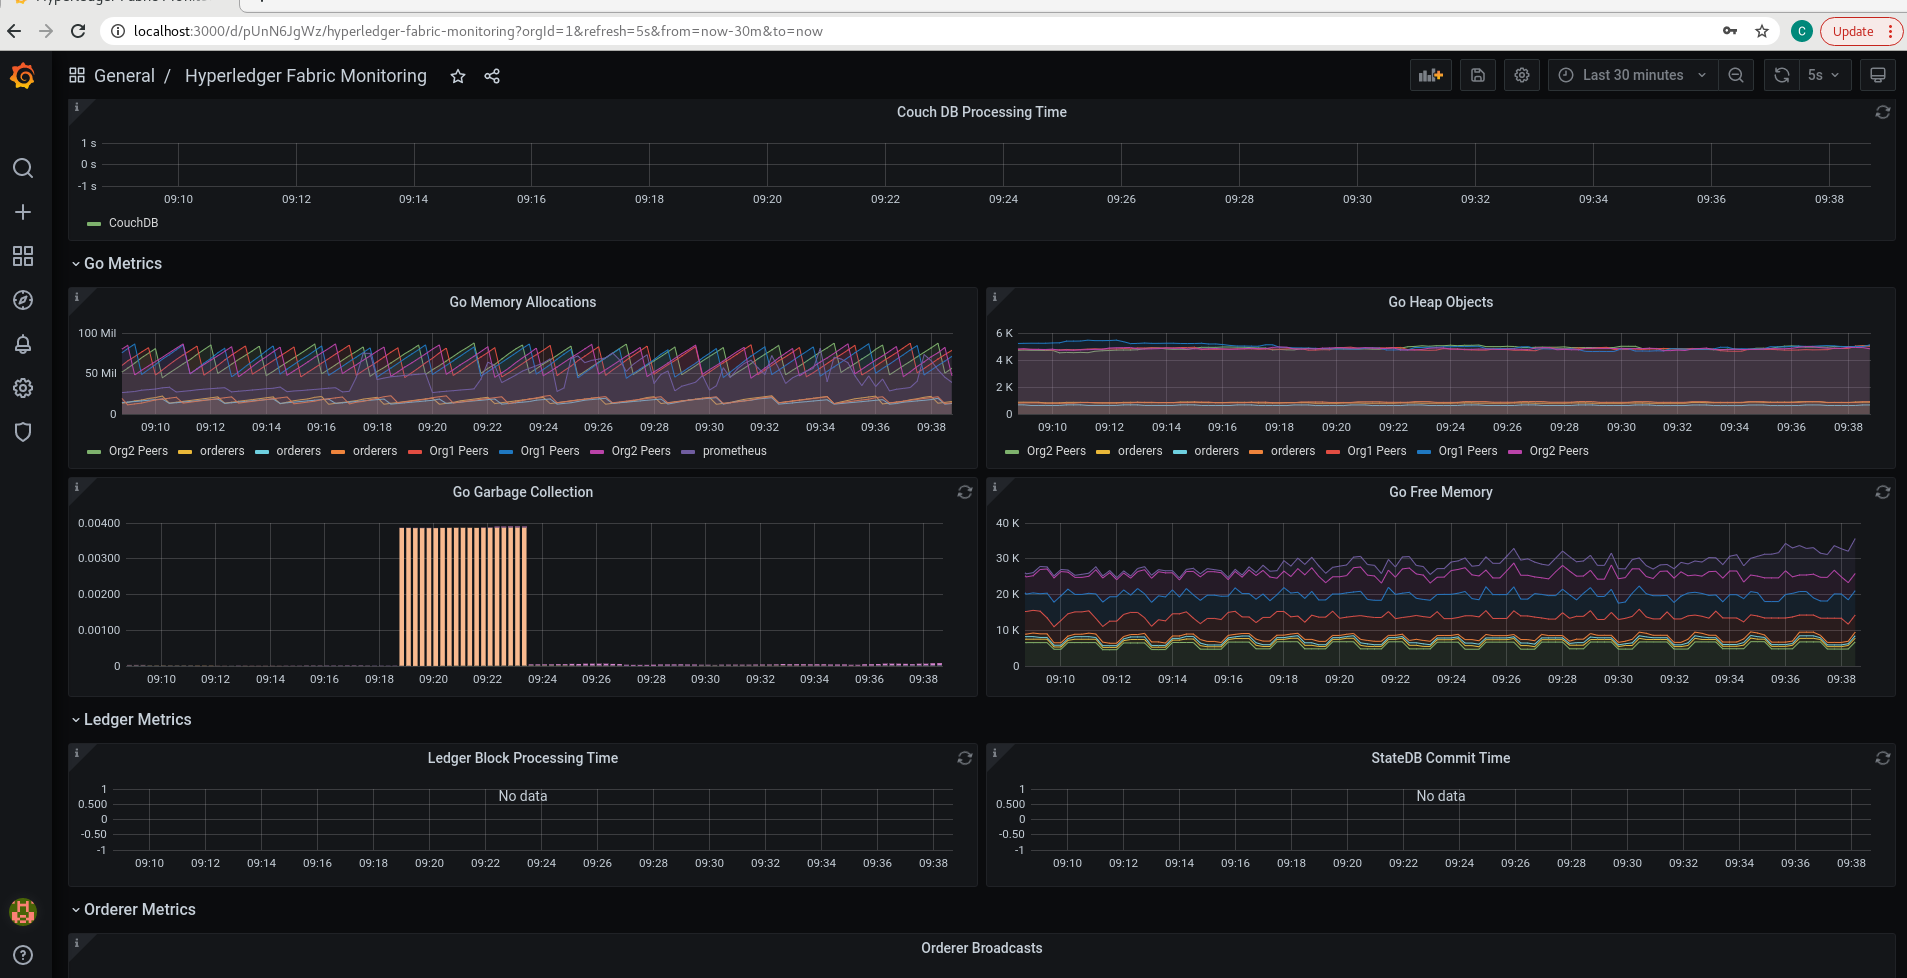Viewport: 1907px width, 978px height.
Task: Click the browser profile avatar C
Action: 1802,31
